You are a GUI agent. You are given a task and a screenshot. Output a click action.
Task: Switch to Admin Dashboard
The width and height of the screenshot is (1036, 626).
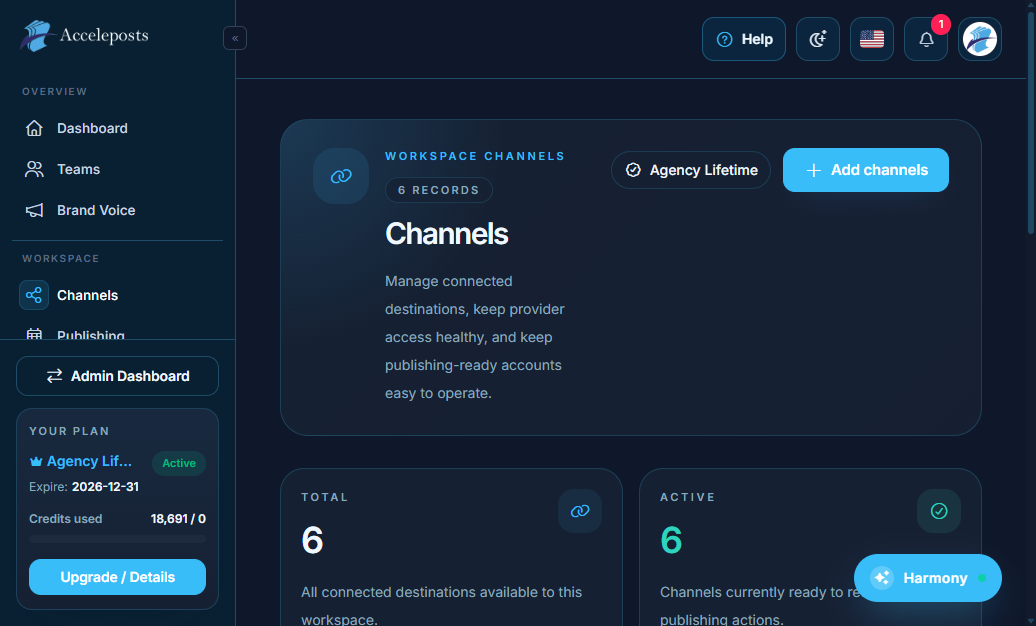pos(118,376)
